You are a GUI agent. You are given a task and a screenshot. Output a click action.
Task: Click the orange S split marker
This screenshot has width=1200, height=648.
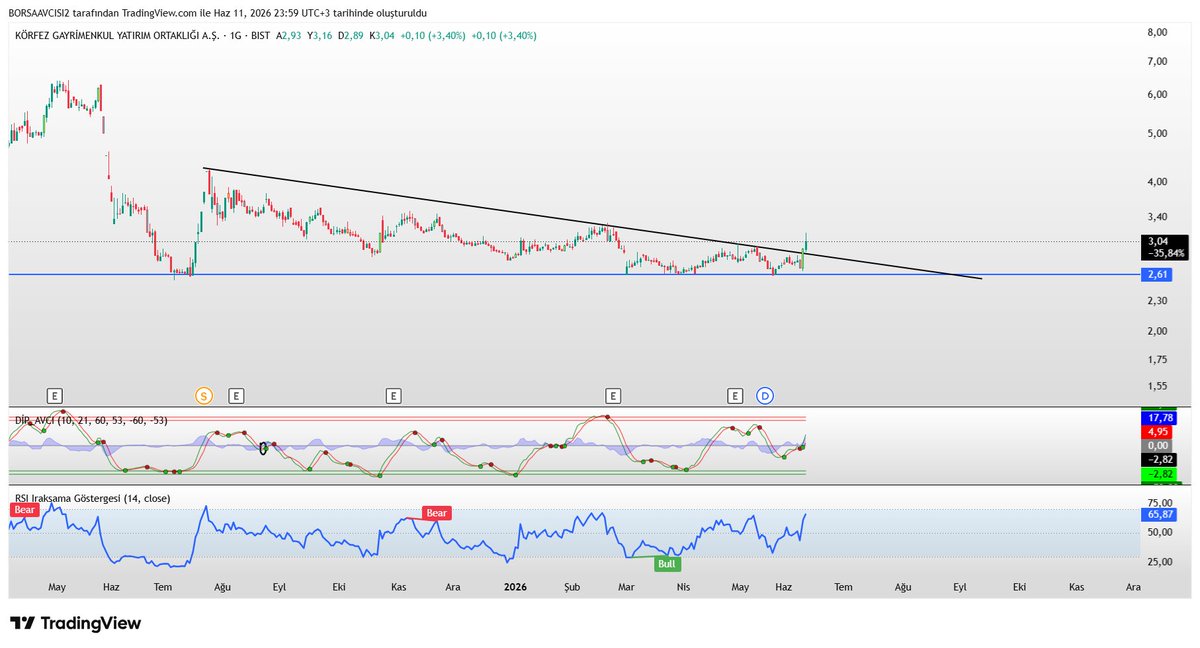pyautogui.click(x=204, y=396)
